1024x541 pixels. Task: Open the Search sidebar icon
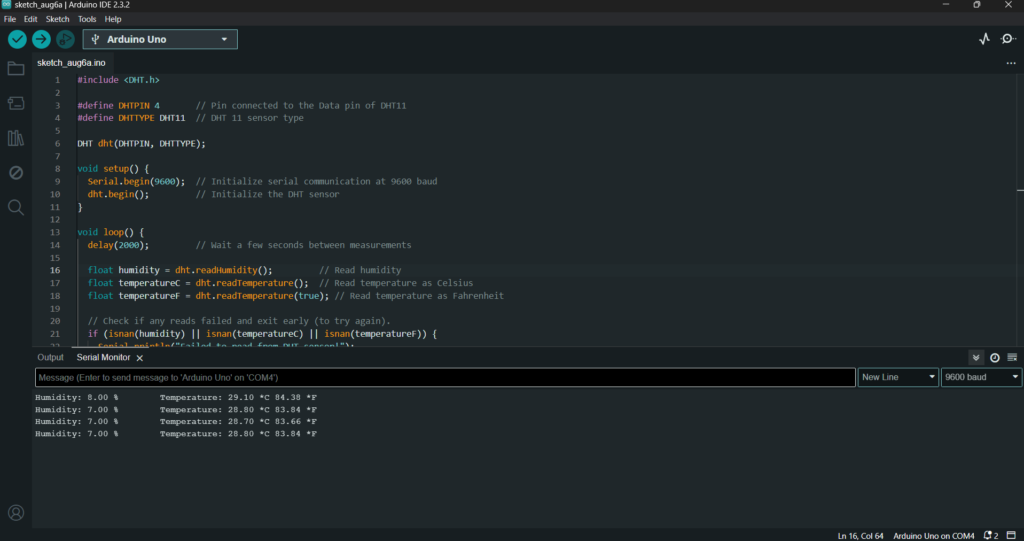point(16,208)
